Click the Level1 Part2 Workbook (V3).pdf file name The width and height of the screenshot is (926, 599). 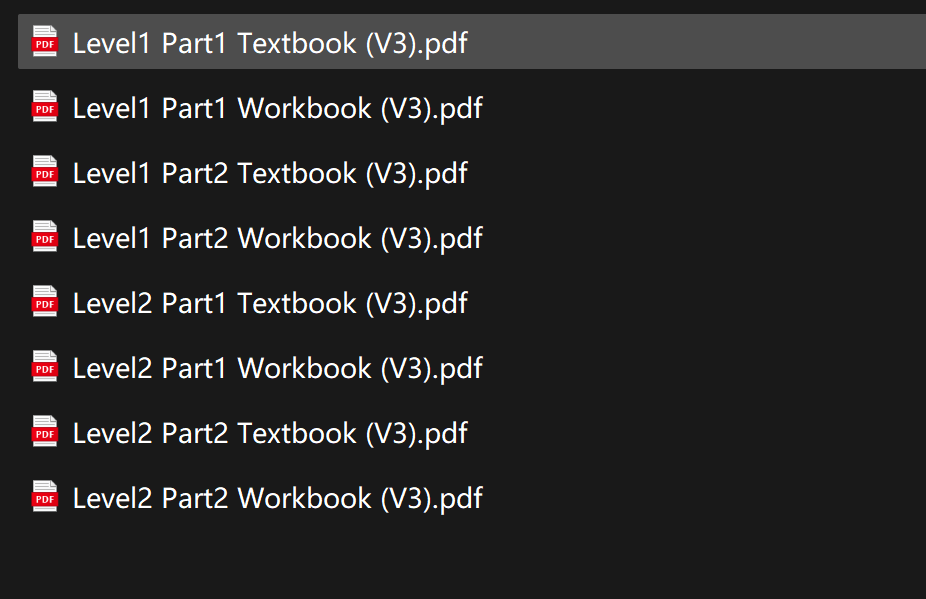click(277, 238)
